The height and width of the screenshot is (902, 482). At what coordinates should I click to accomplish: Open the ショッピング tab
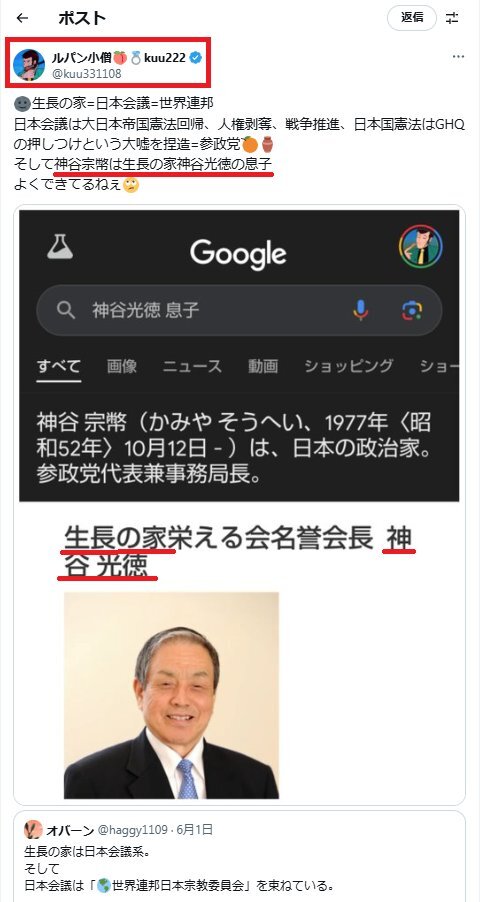[x=349, y=366]
